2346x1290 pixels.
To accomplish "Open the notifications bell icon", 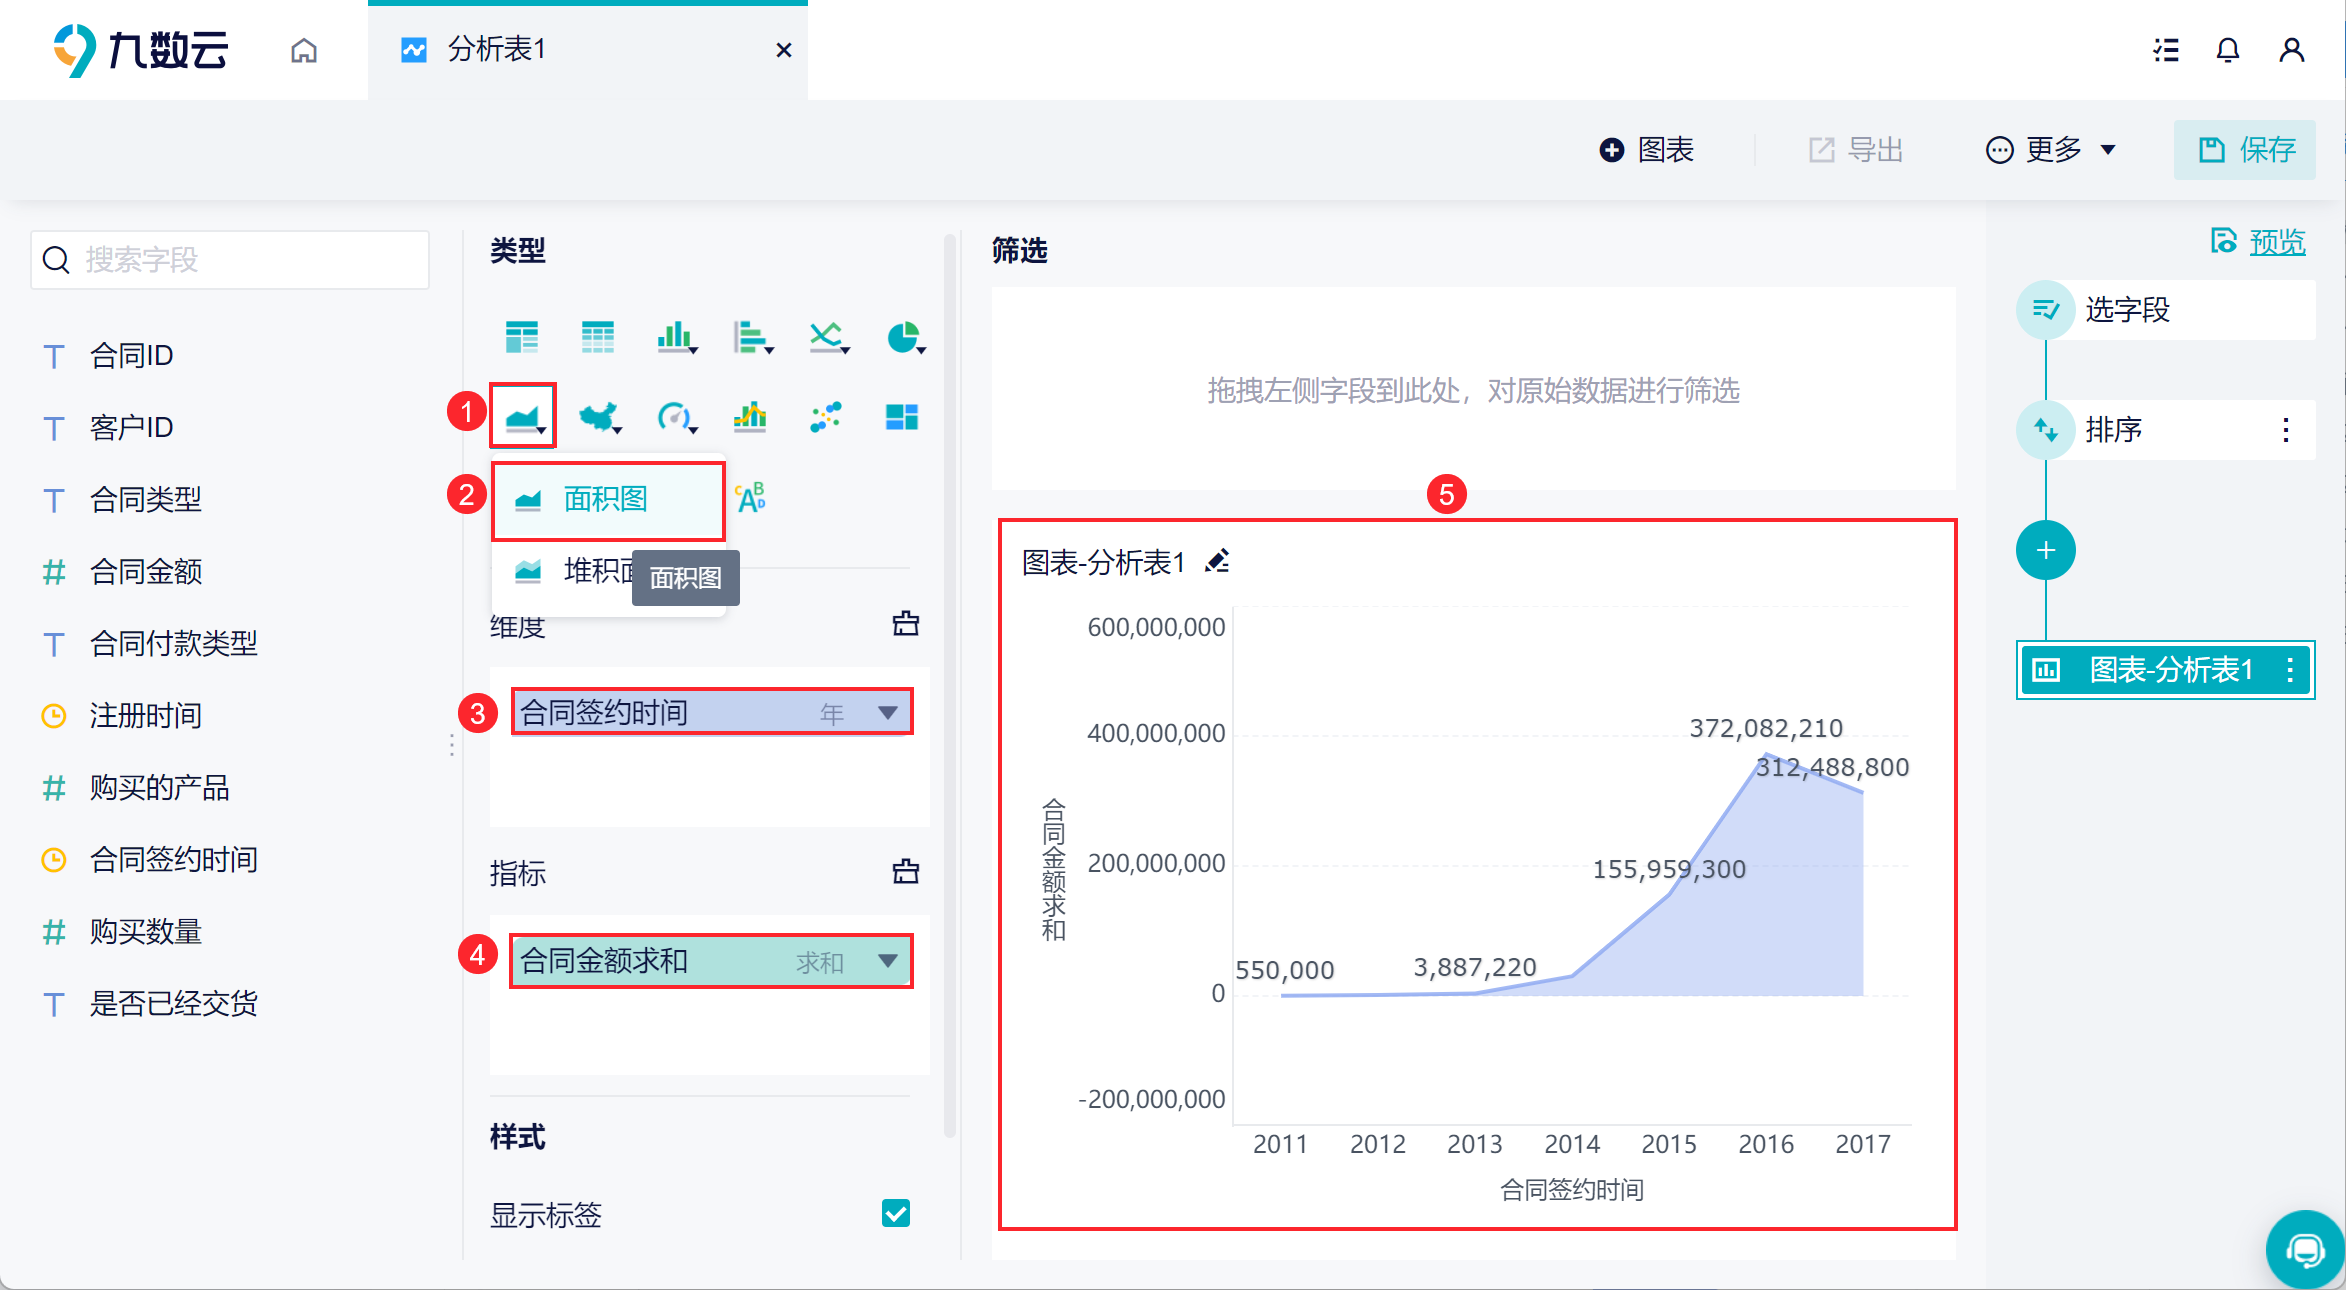I will pos(2227,50).
